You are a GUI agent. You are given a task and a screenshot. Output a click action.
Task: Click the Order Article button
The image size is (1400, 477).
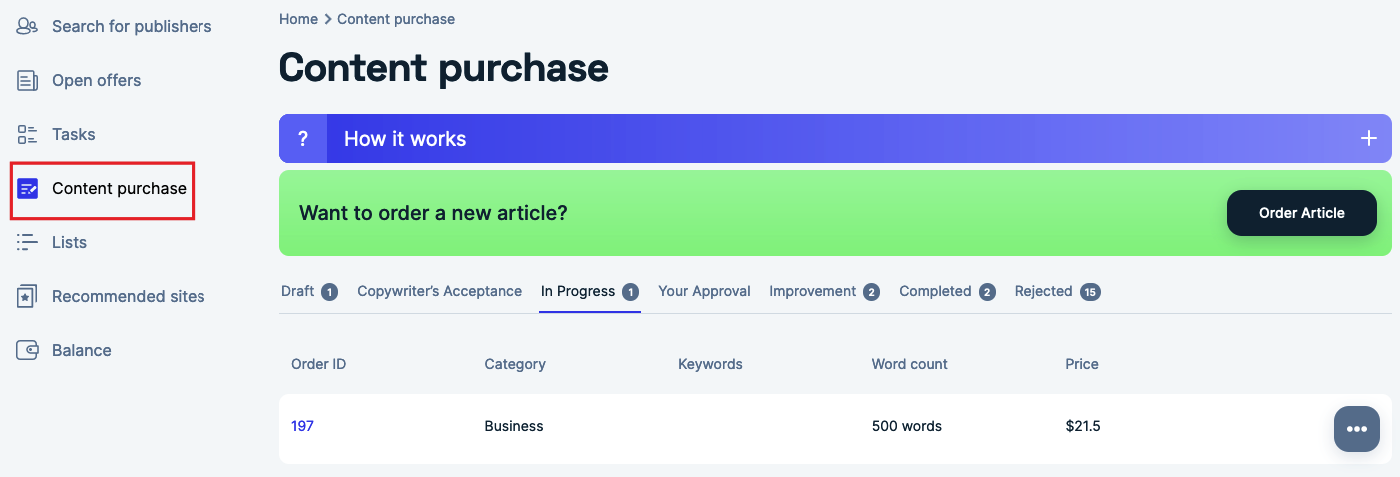click(1302, 213)
